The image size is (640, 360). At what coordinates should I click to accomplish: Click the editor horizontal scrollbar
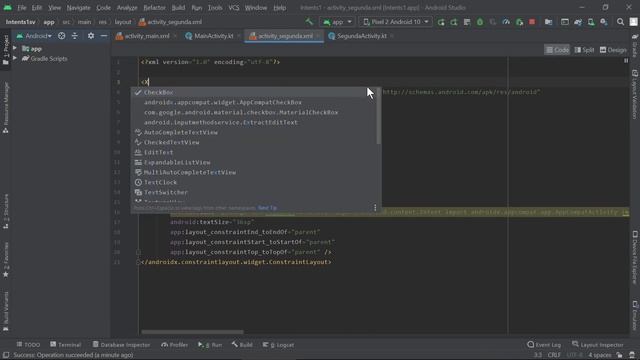[x=192, y=332]
